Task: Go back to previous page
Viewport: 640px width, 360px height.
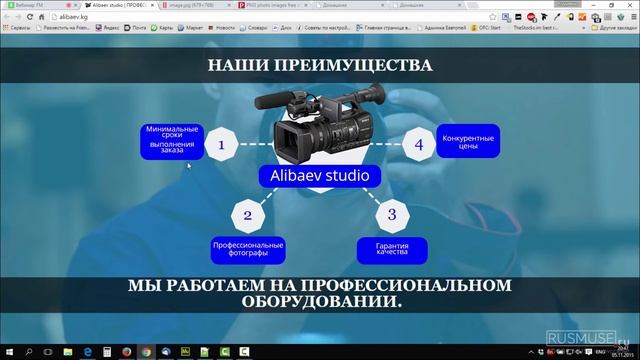Action: 7,17
